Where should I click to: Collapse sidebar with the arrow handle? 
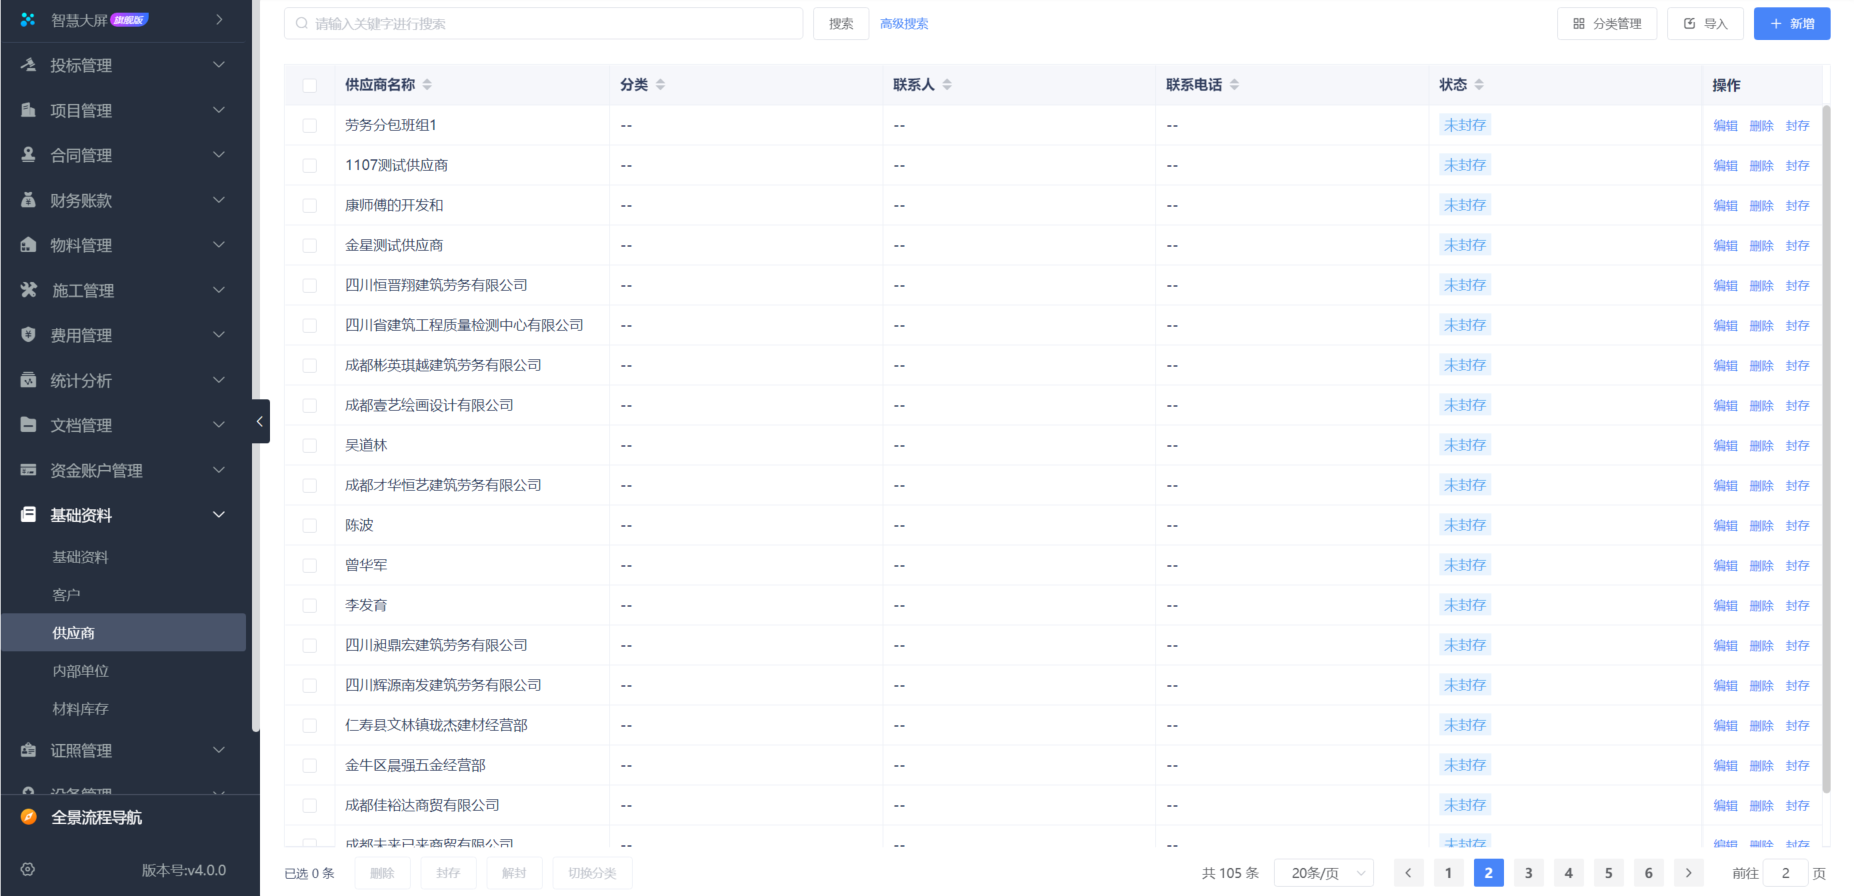click(x=260, y=421)
